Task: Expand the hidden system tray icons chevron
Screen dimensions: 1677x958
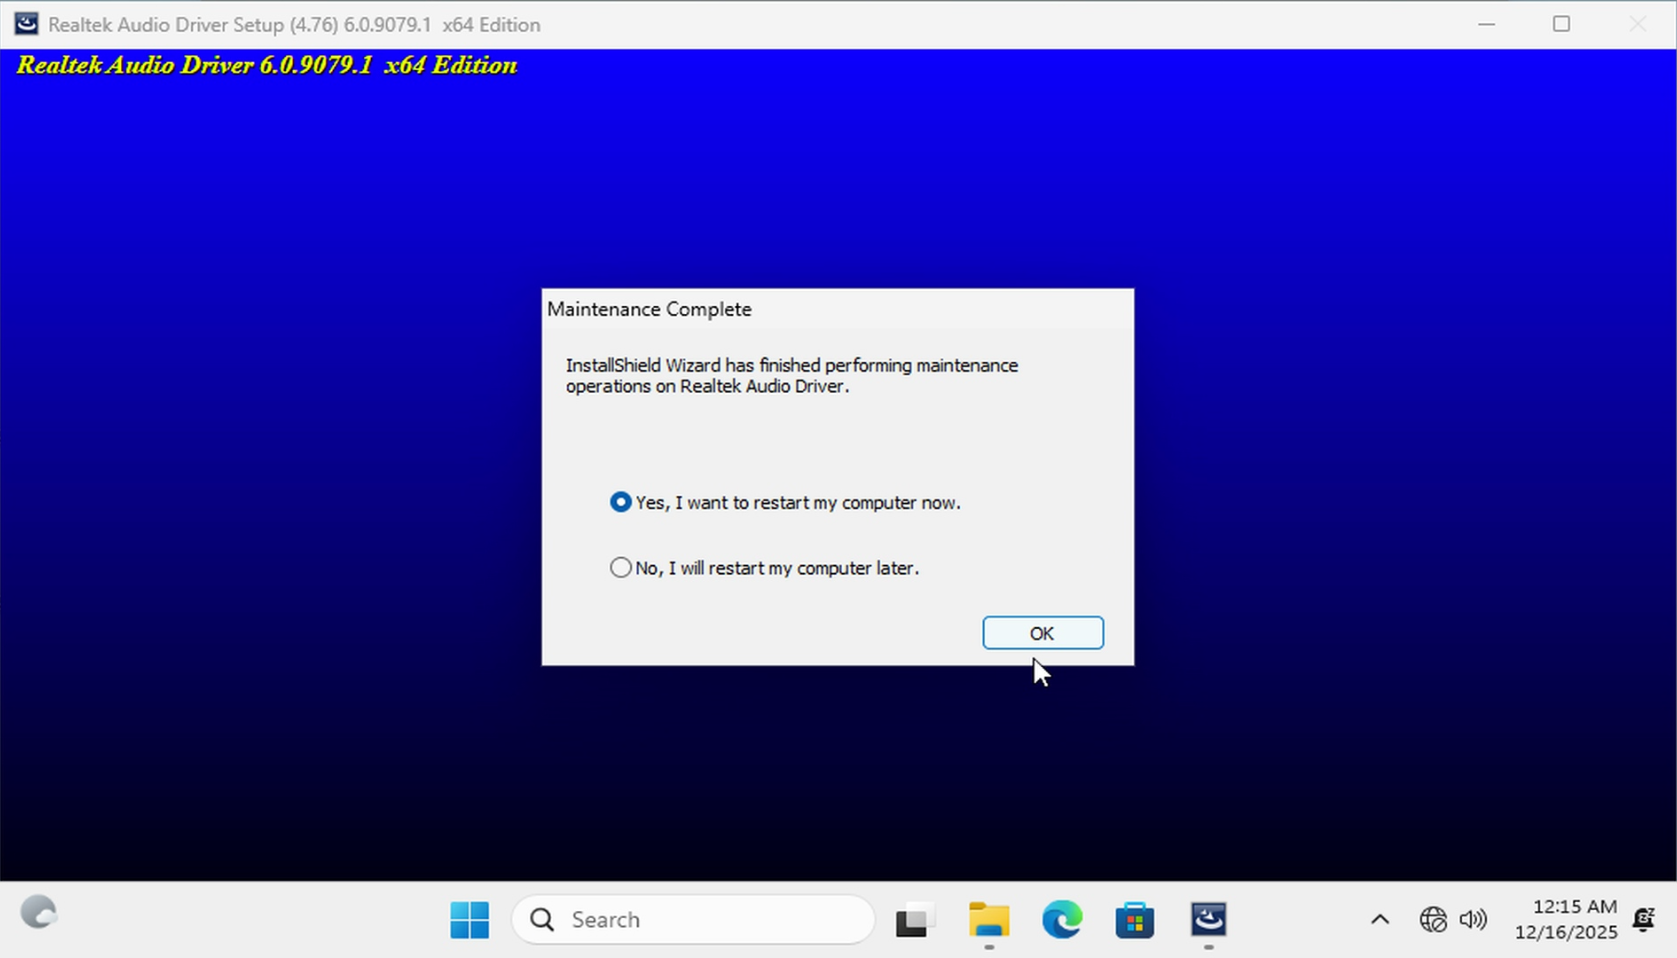Action: click(1379, 920)
